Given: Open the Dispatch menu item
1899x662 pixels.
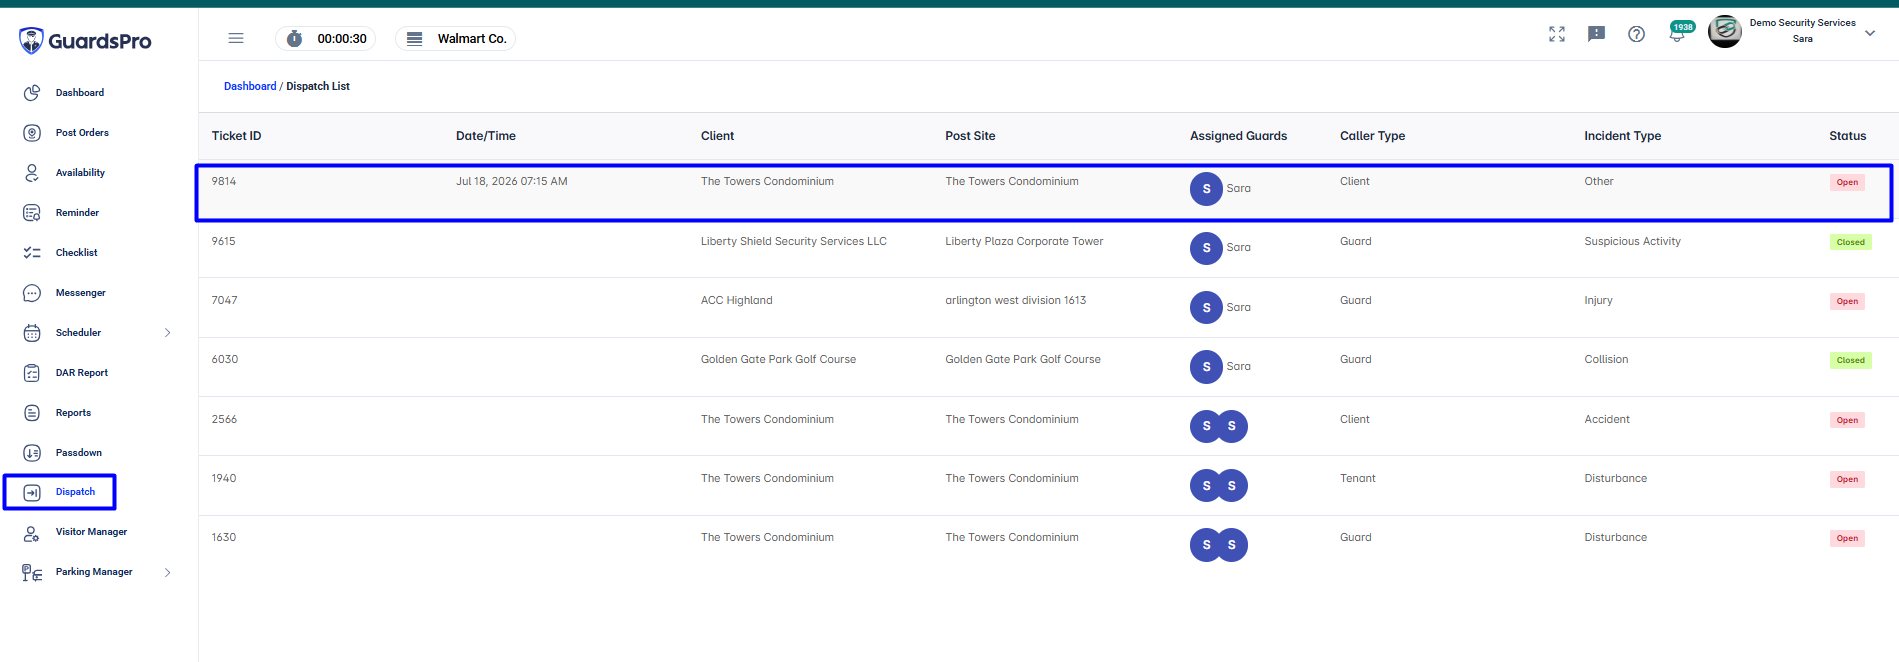Looking at the screenshot, I should 60,492.
